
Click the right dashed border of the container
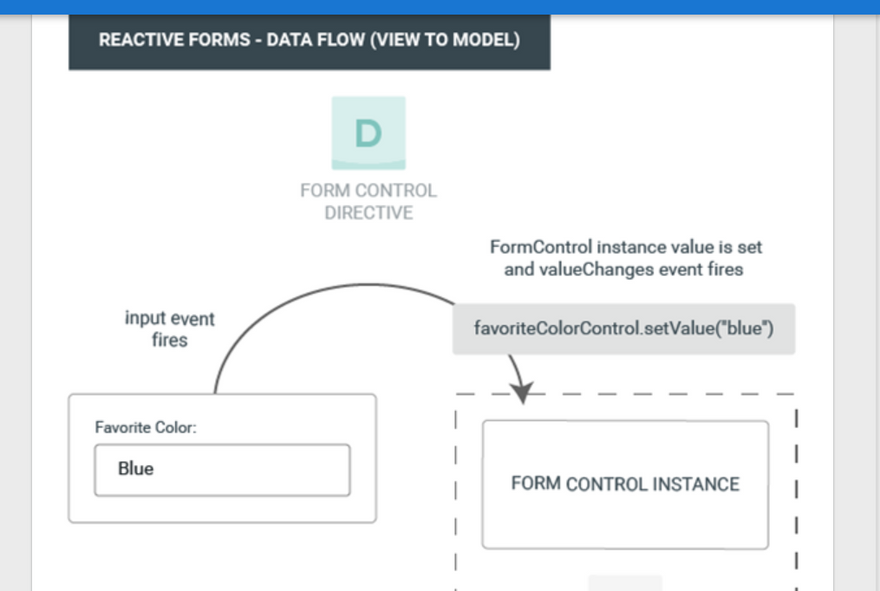click(796, 490)
